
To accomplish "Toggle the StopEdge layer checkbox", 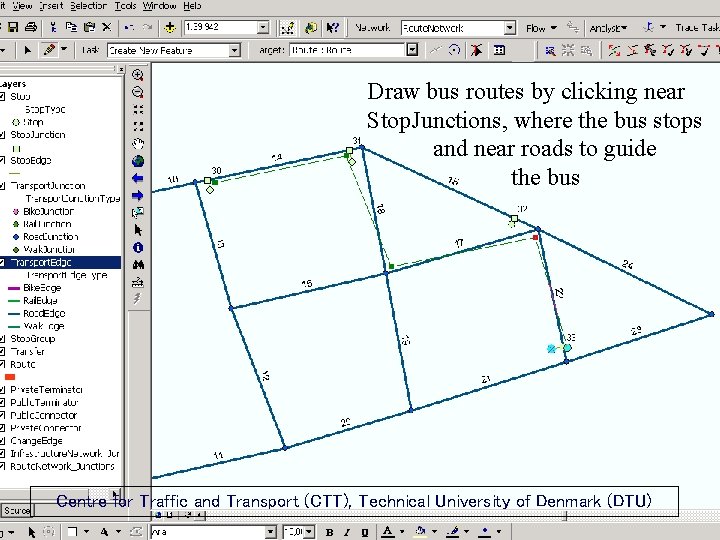I will coord(2,160).
